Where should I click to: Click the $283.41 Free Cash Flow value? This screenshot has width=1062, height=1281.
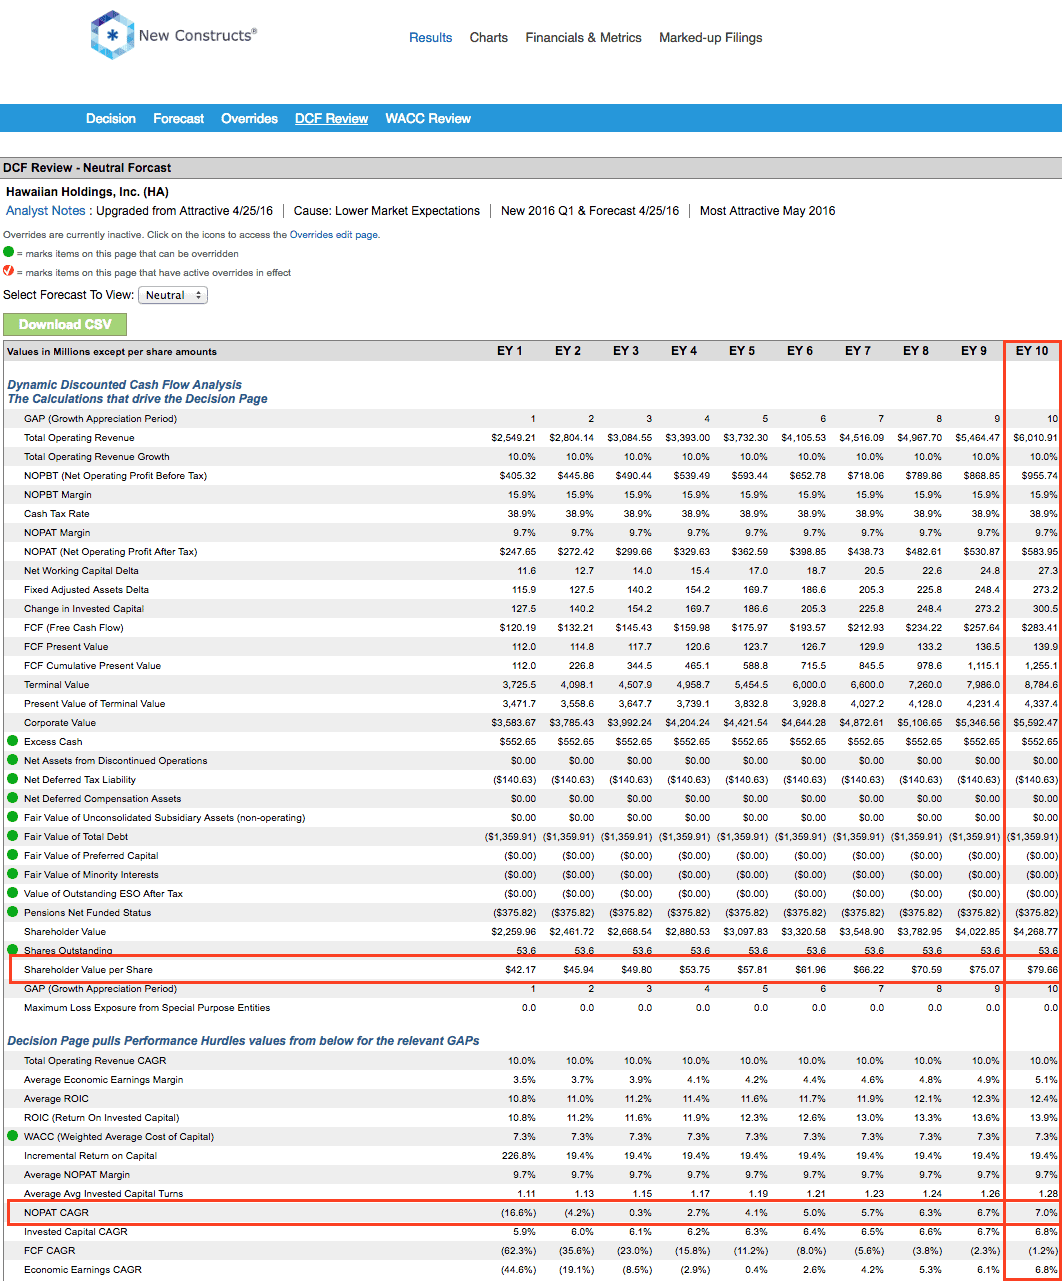[x=1040, y=627]
